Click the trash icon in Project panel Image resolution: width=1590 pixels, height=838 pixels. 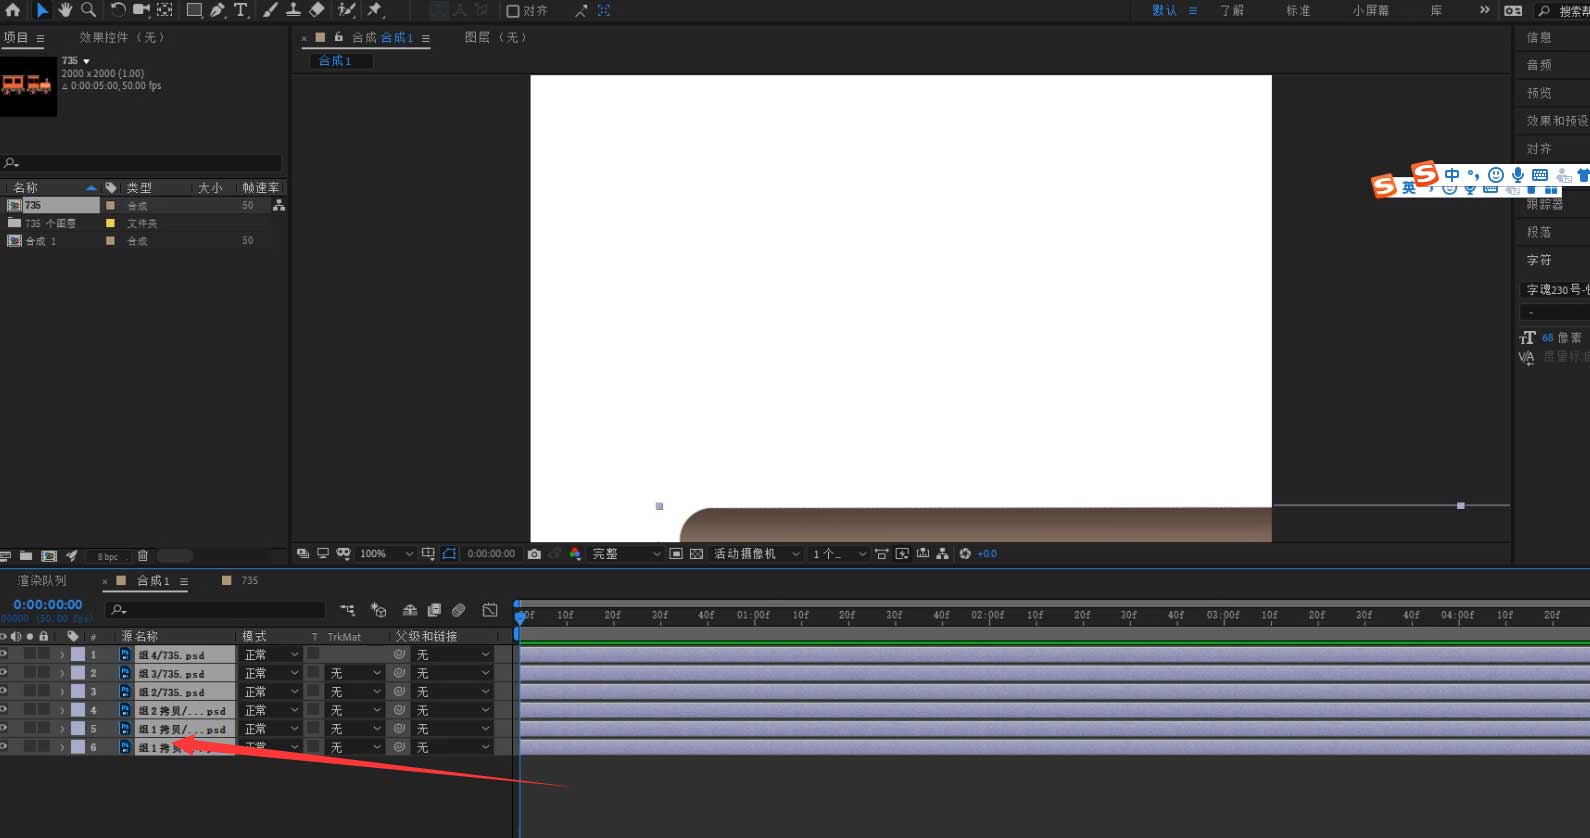tap(143, 556)
